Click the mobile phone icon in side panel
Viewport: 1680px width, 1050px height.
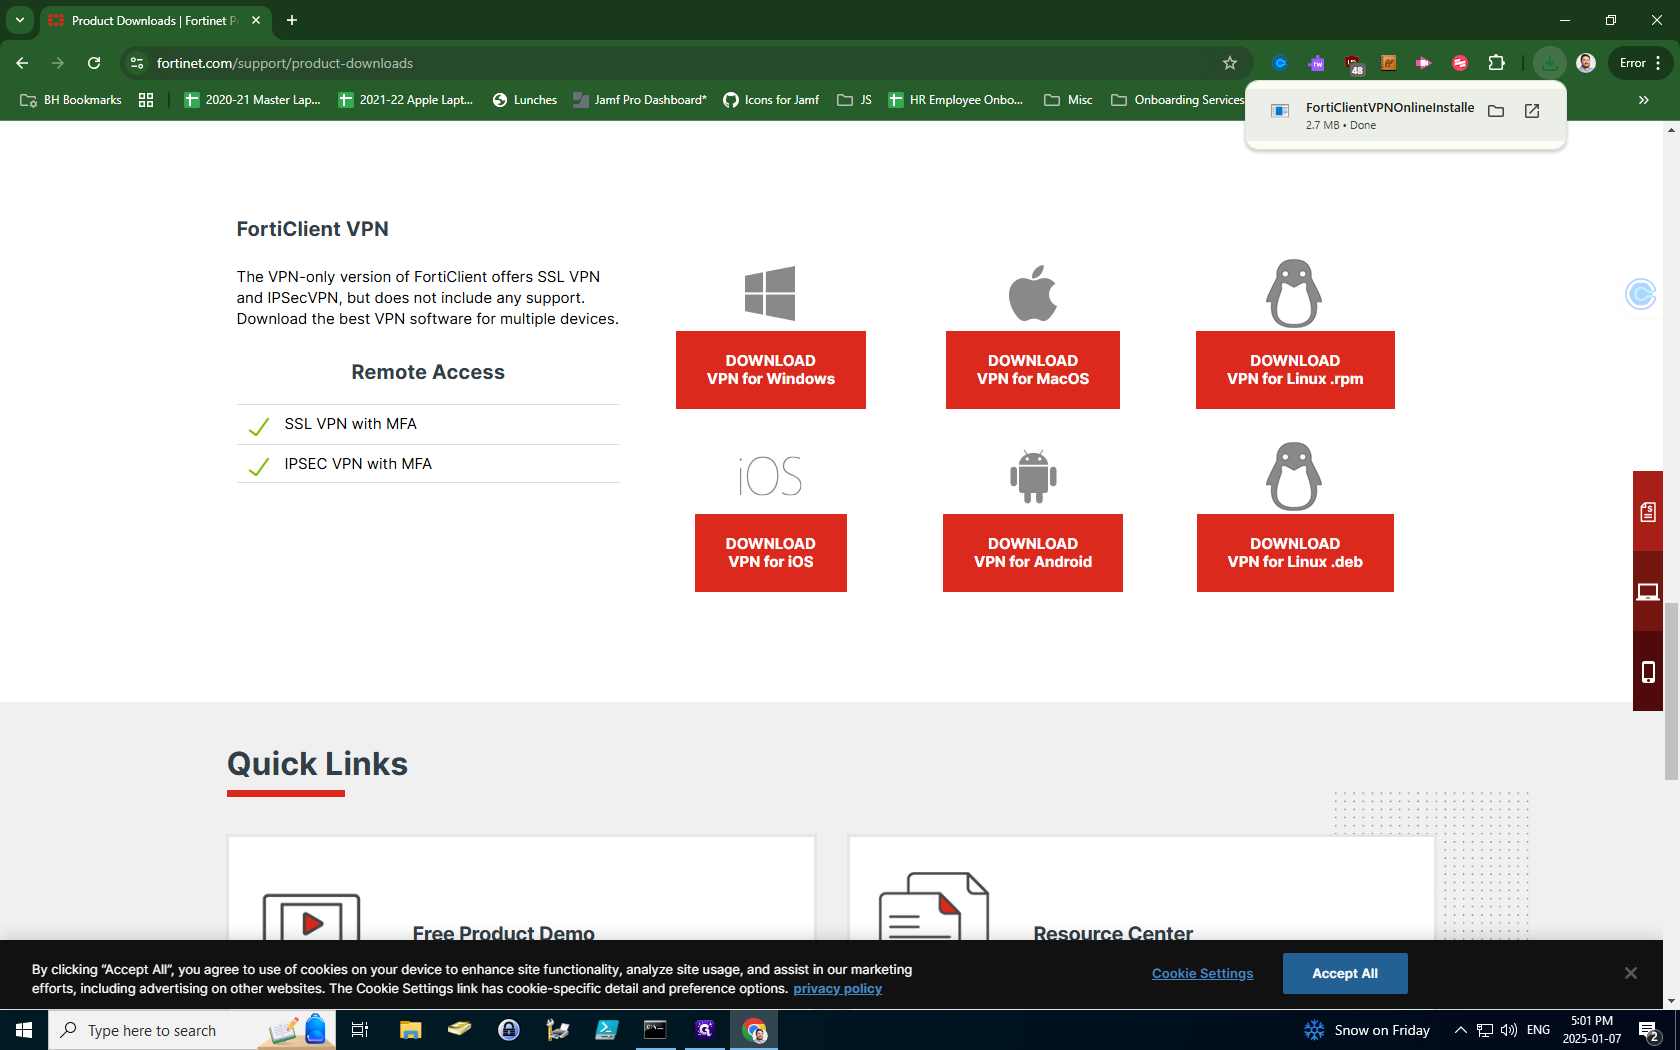pyautogui.click(x=1648, y=672)
